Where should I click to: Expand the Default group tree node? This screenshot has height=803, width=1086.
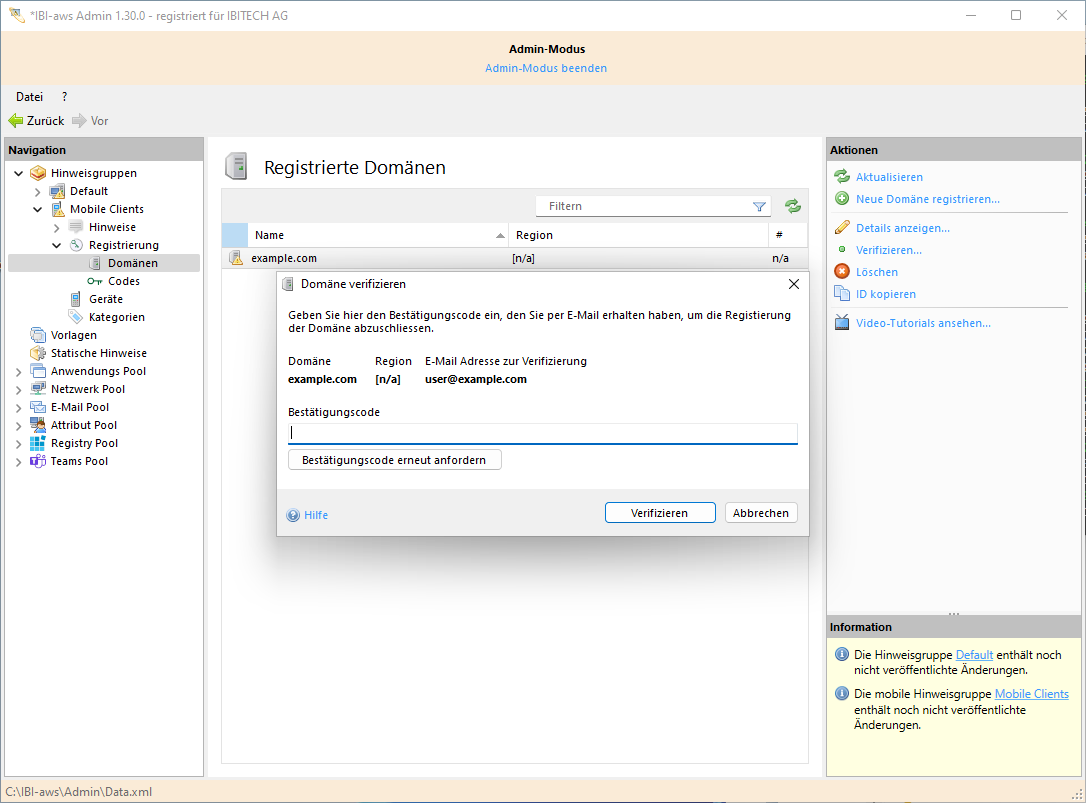pyautogui.click(x=38, y=191)
